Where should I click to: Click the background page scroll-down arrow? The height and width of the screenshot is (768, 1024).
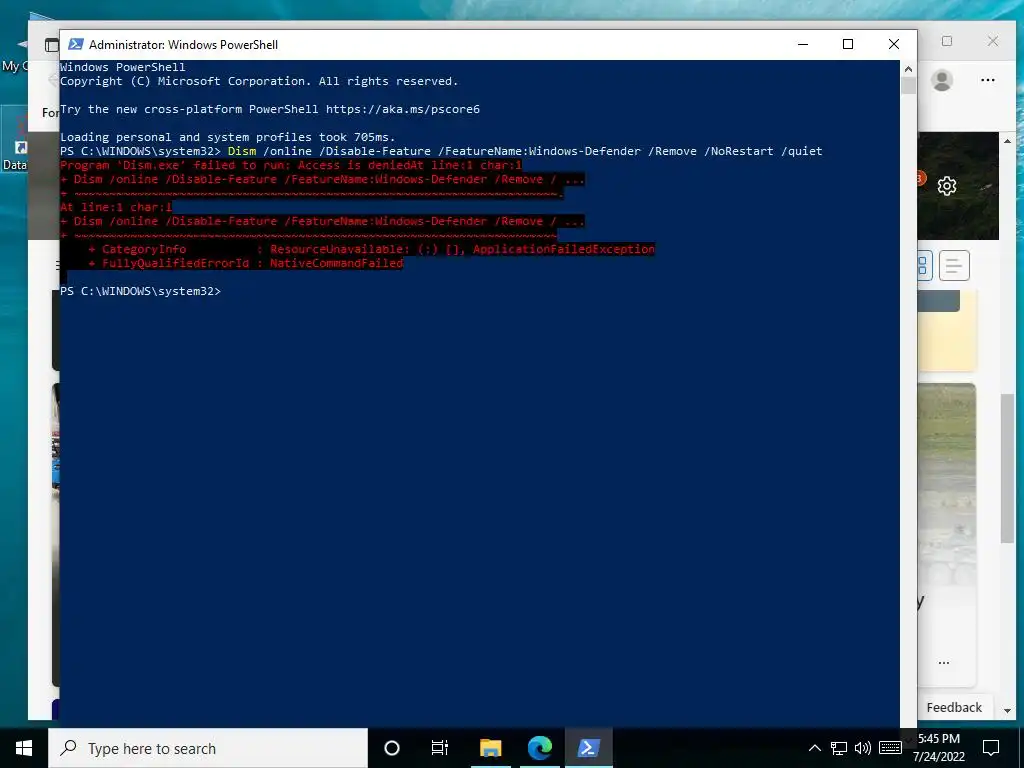tap(1007, 710)
